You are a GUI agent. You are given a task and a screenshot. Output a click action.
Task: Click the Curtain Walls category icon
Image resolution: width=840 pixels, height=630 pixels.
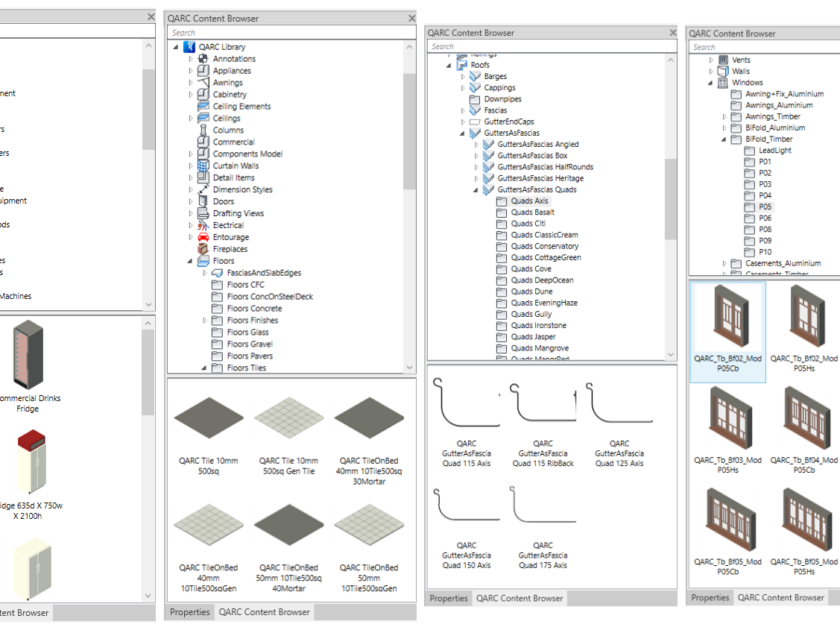(203, 166)
